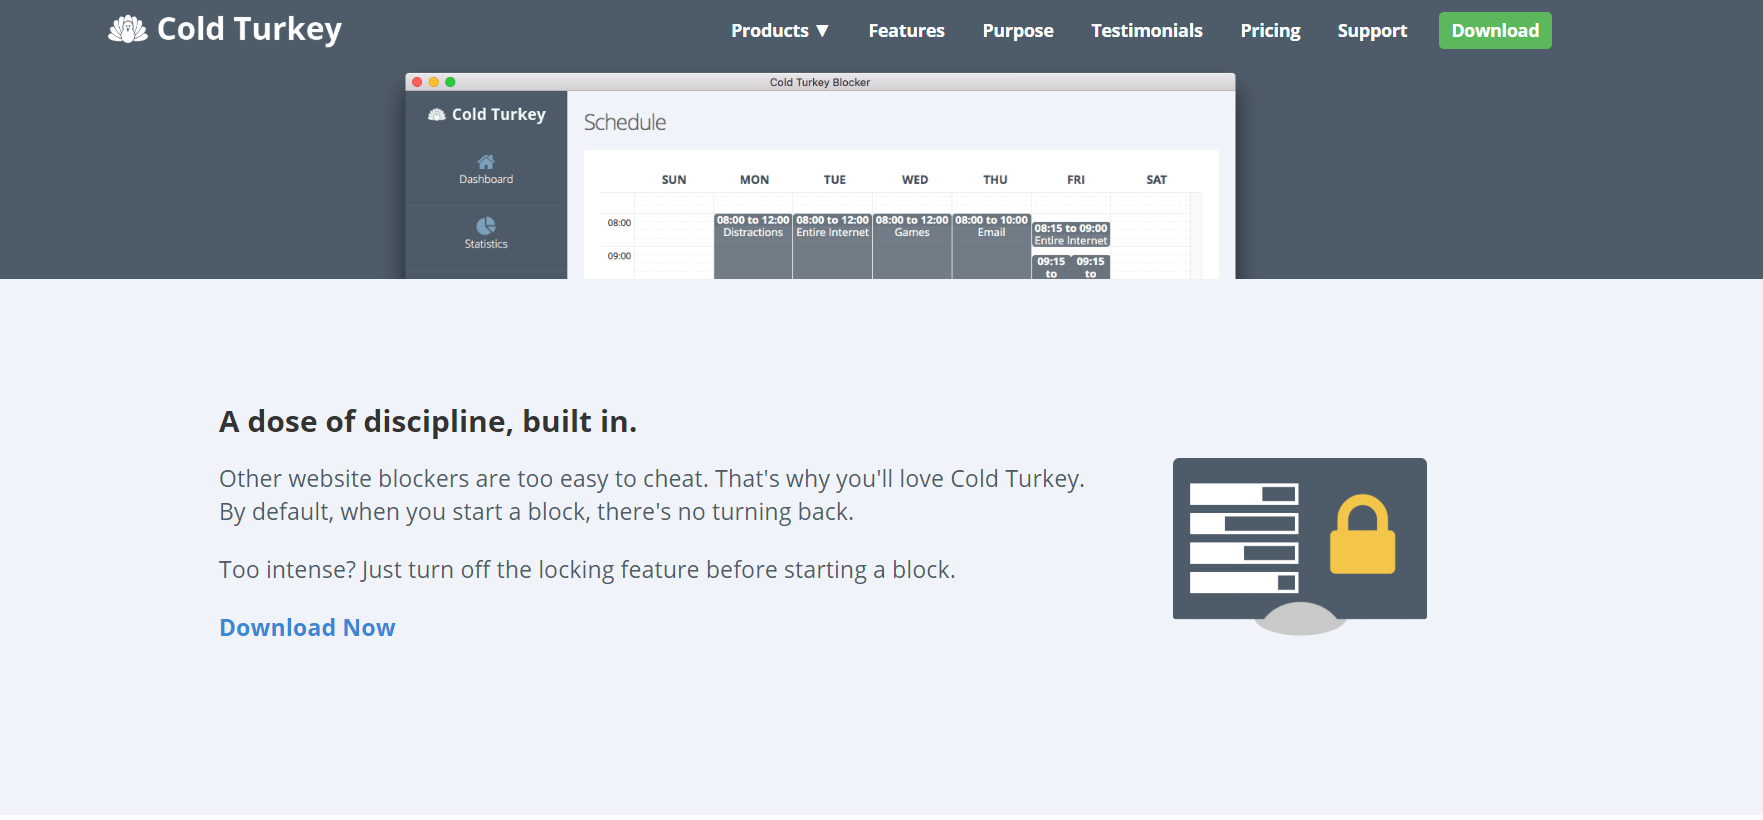Click the Cold Turkey logo in website header
The height and width of the screenshot is (820, 1763).
click(225, 30)
